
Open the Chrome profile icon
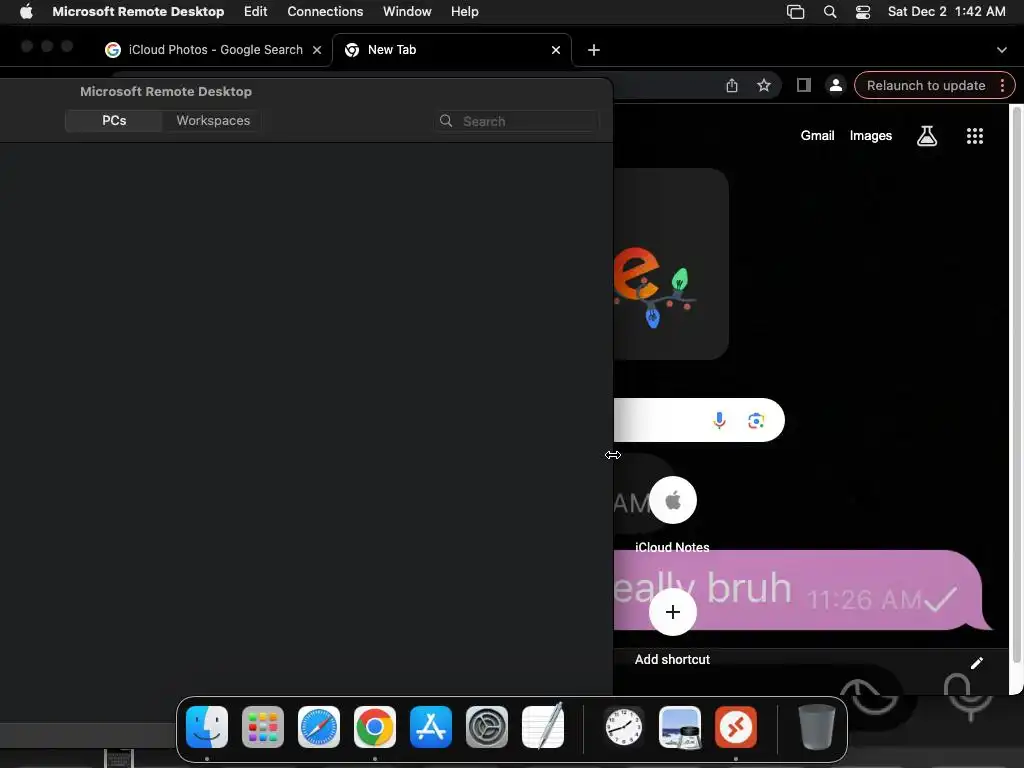(x=835, y=86)
